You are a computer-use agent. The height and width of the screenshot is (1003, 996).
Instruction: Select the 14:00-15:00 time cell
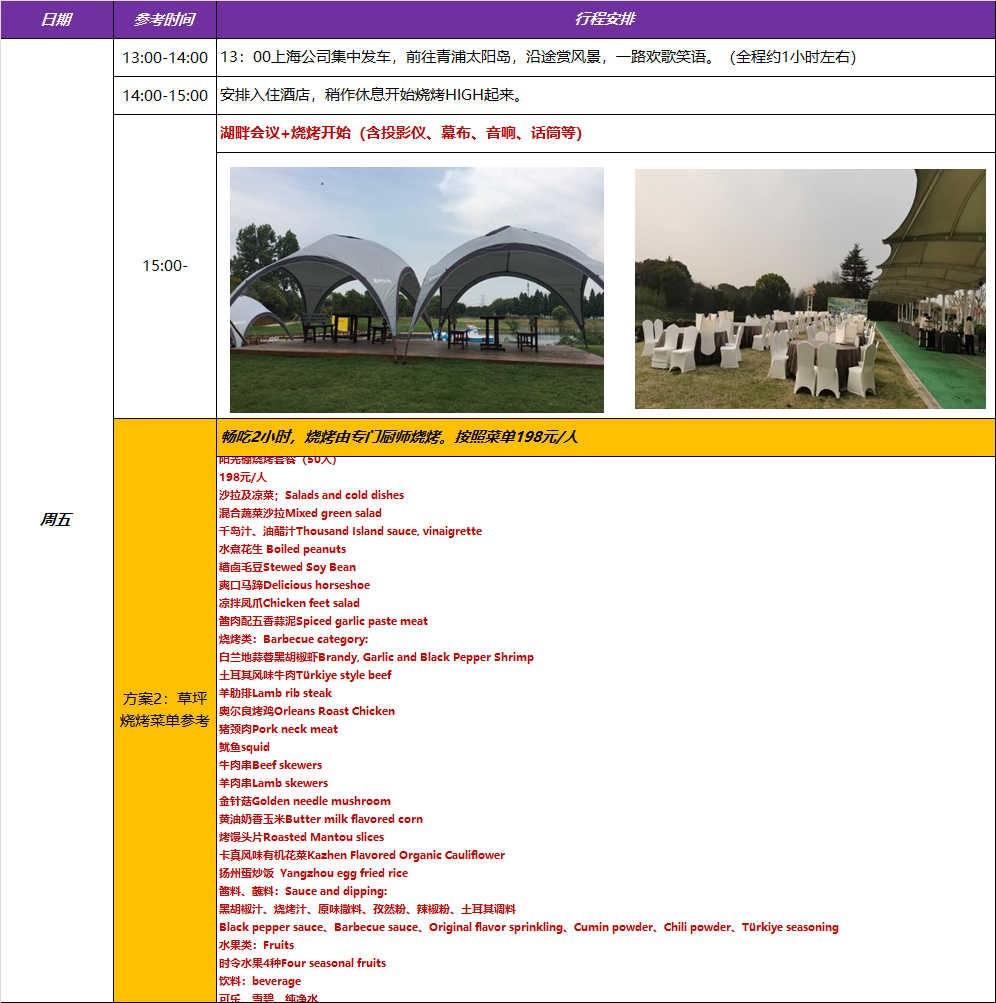click(165, 96)
